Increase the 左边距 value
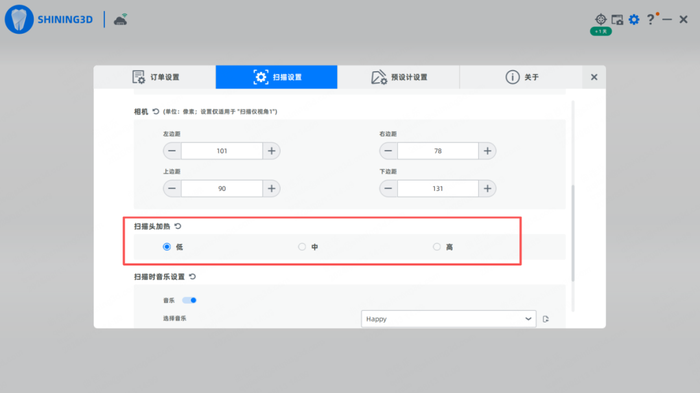Screen dimensions: 700x393 271,151
